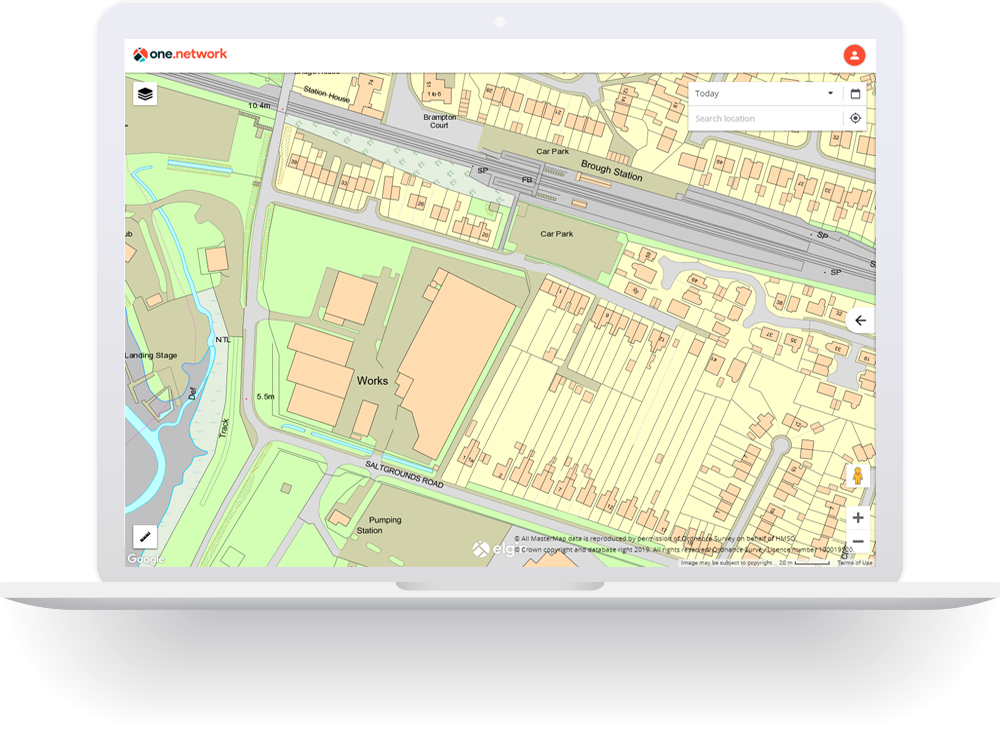Center map on my location
Image resolution: width=1000 pixels, height=730 pixels.
click(855, 118)
